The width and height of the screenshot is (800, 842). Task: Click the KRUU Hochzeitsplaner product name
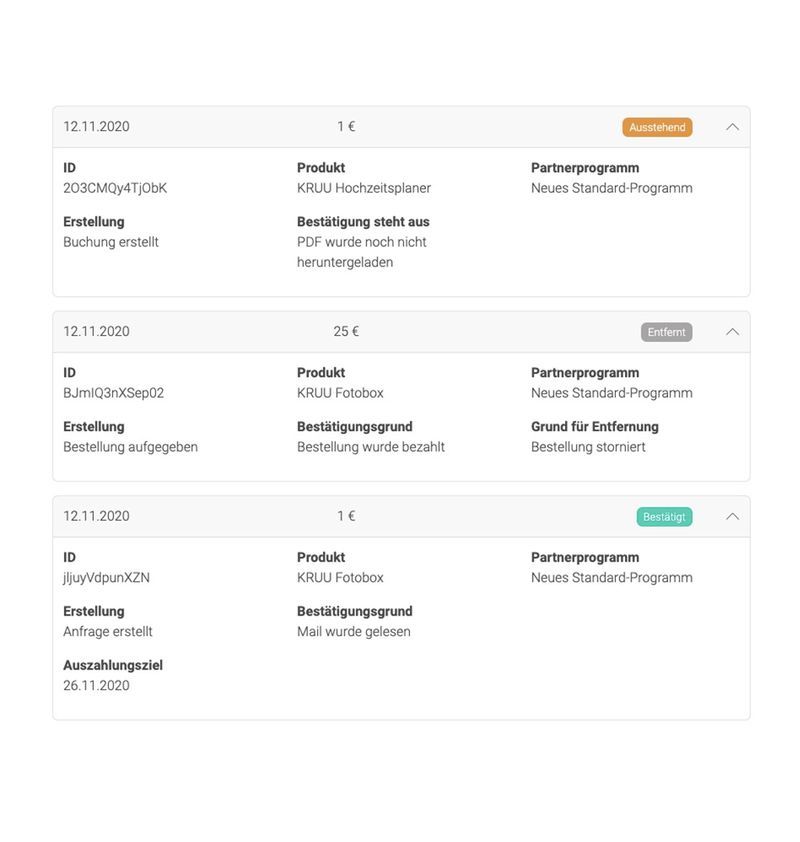364,188
